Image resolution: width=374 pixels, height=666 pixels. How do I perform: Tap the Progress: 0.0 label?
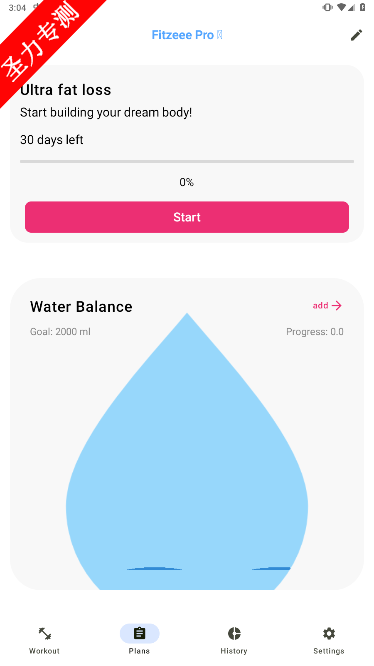[315, 332]
